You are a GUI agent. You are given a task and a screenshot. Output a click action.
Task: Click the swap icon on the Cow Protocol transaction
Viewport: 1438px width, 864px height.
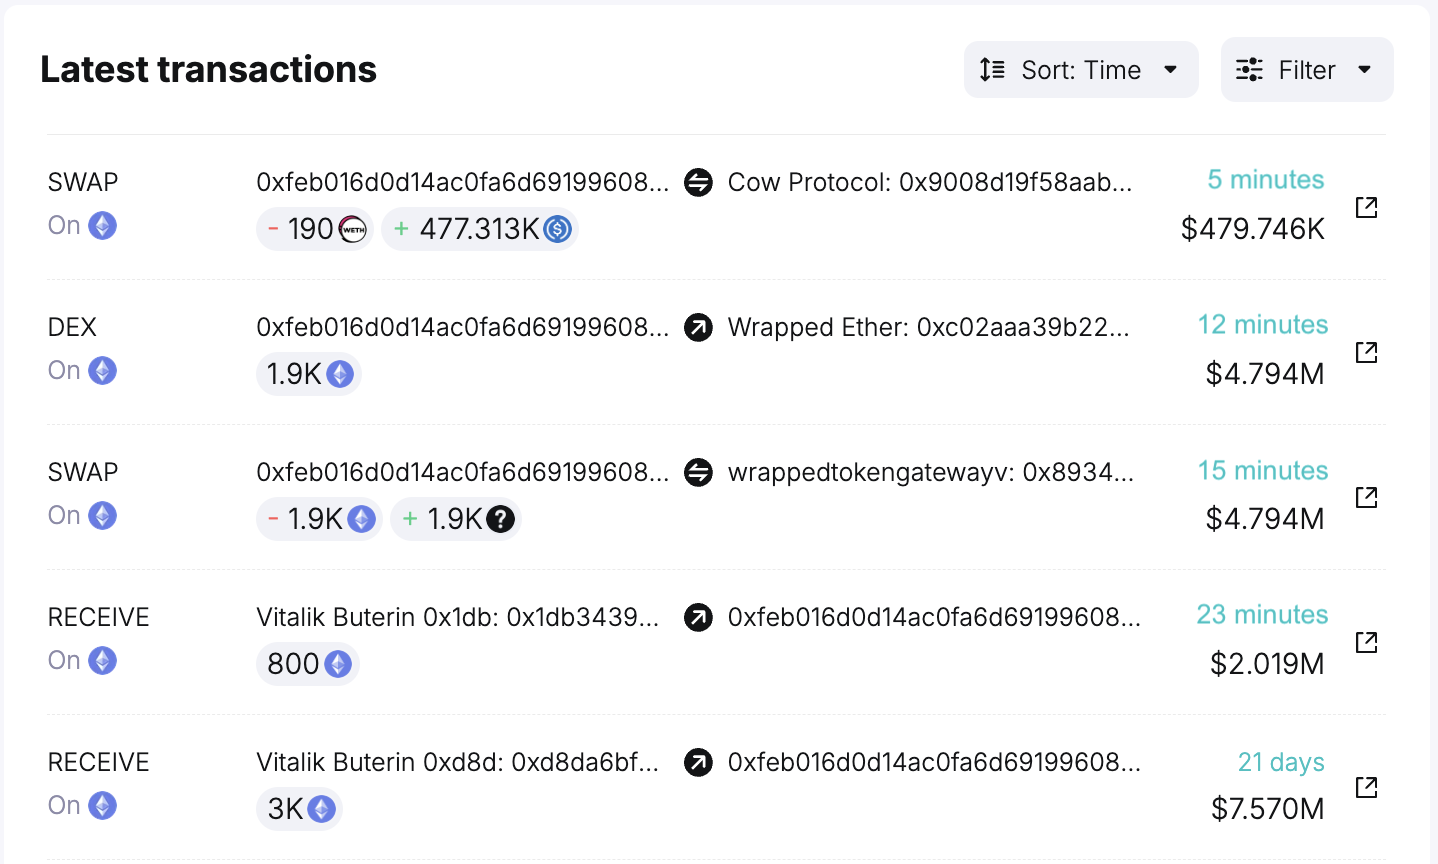[x=698, y=183]
